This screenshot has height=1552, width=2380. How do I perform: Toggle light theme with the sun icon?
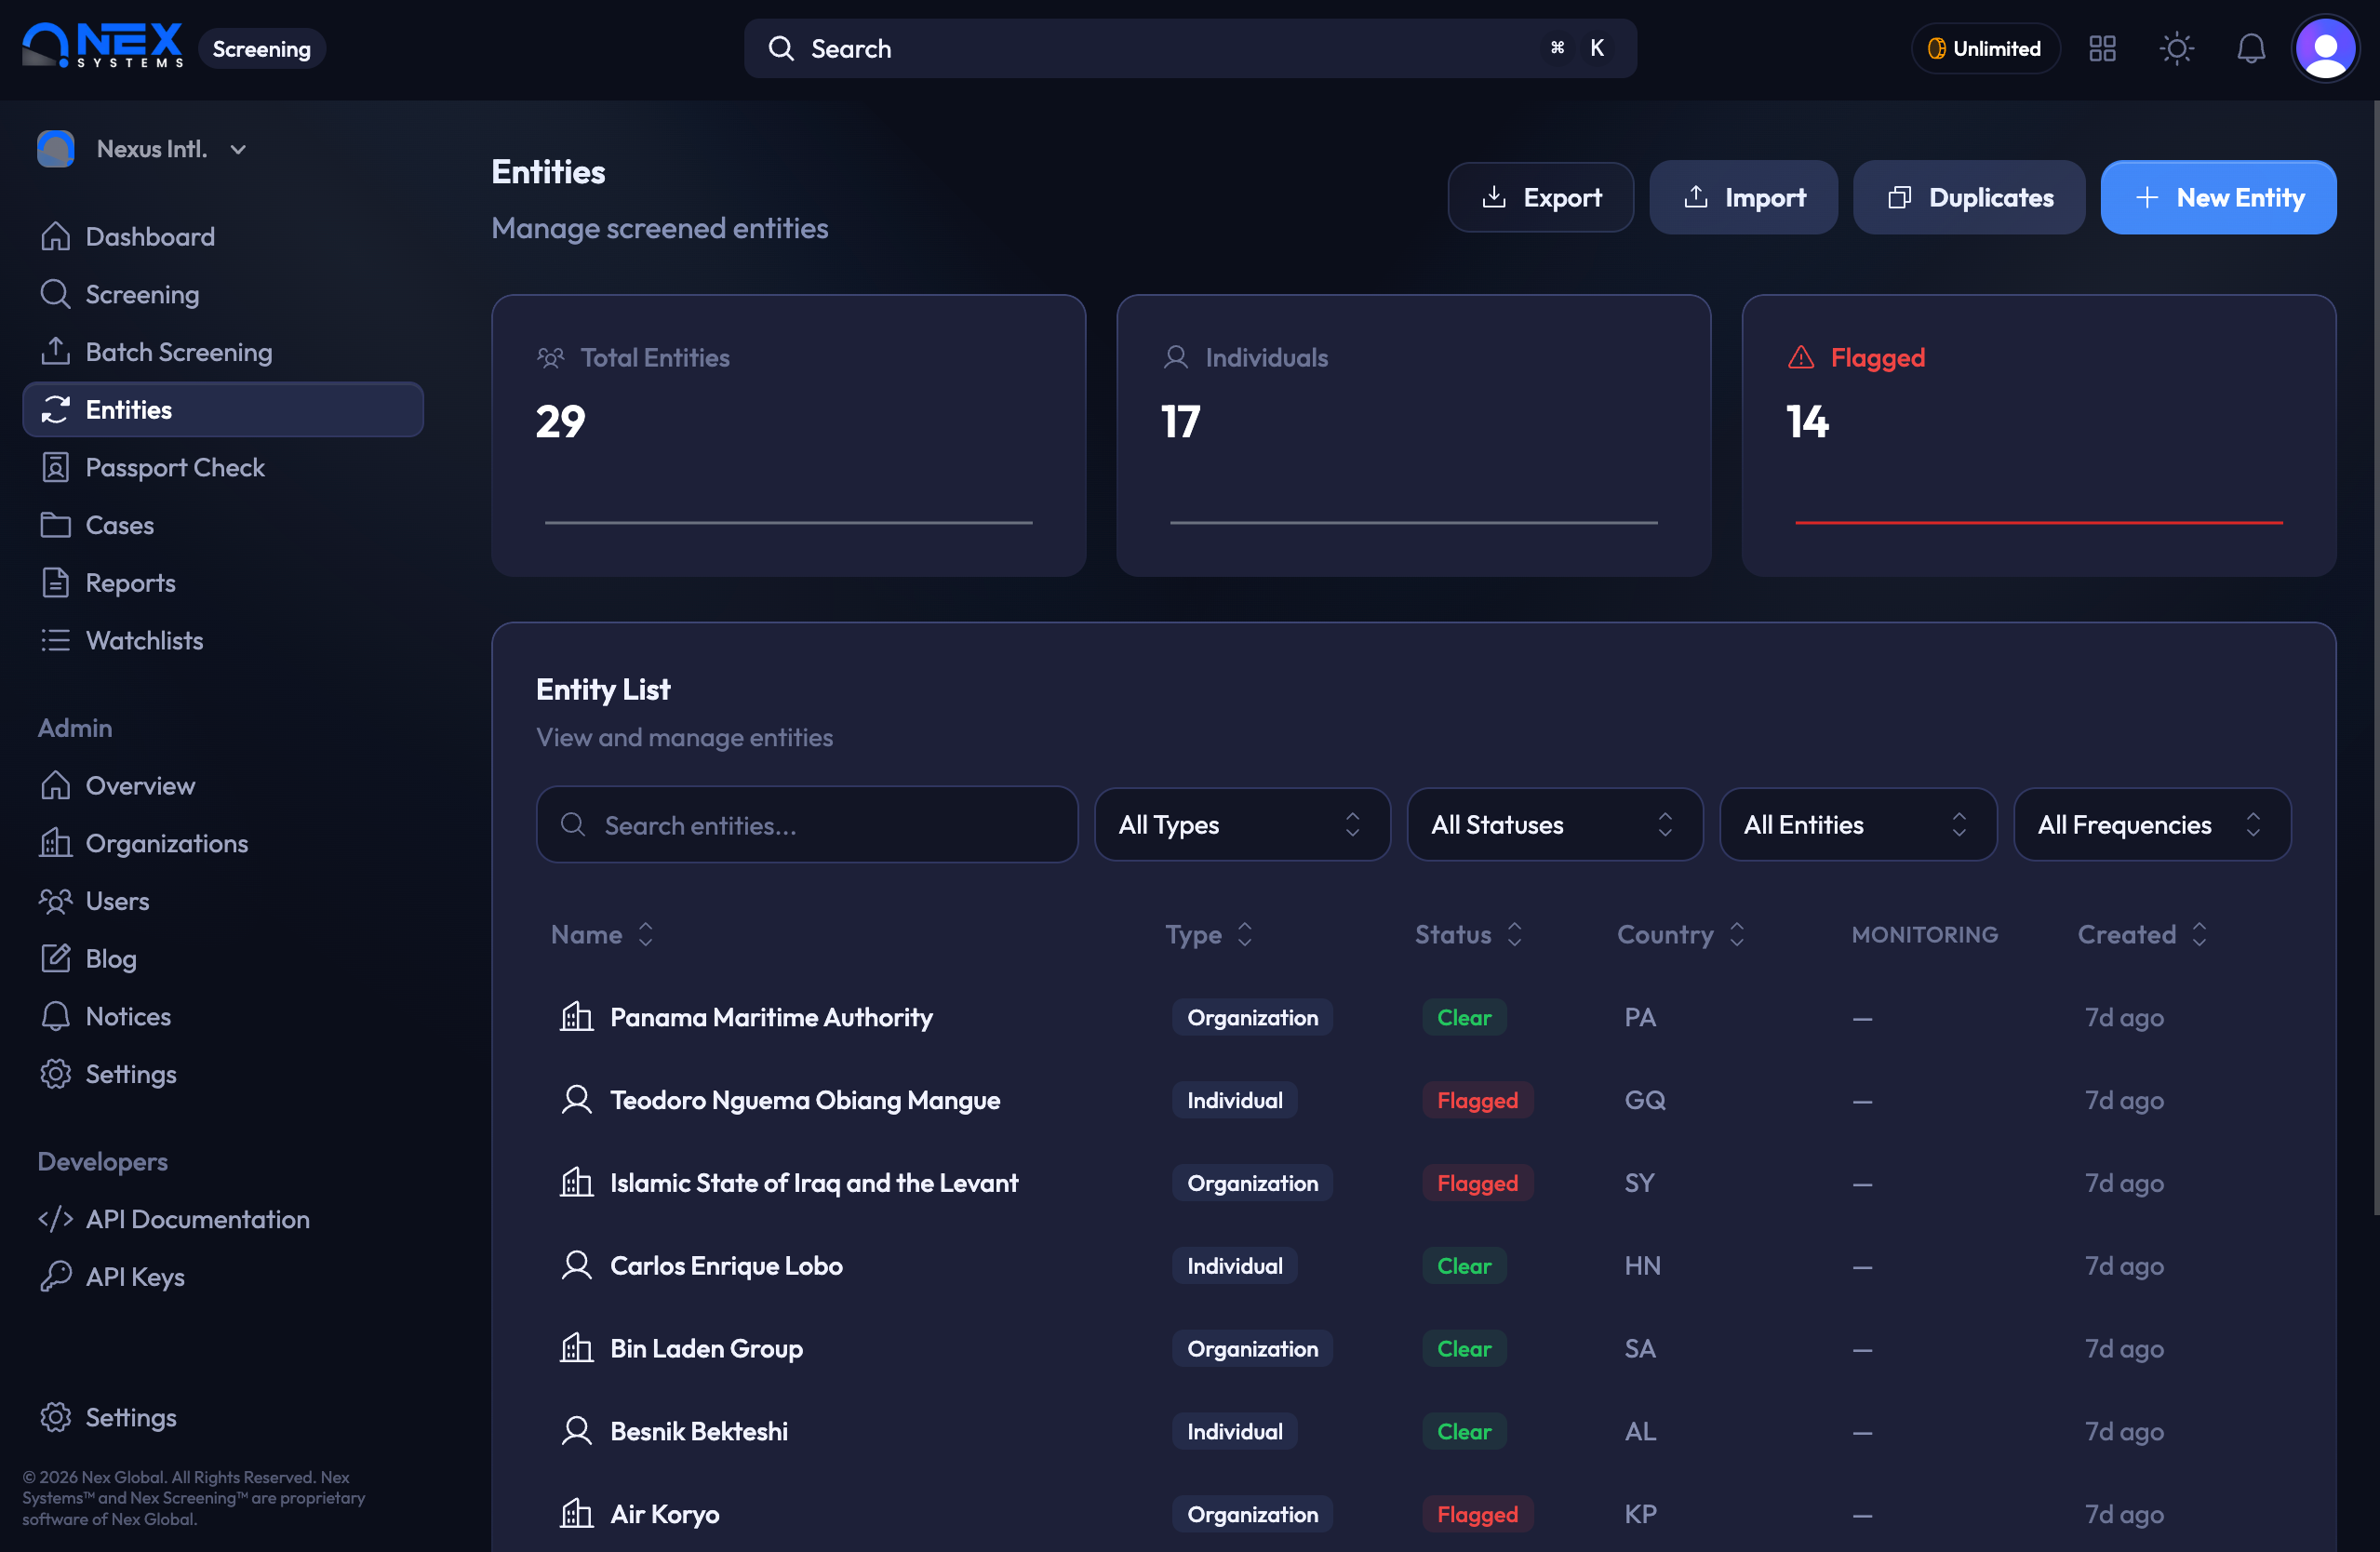click(x=2176, y=48)
